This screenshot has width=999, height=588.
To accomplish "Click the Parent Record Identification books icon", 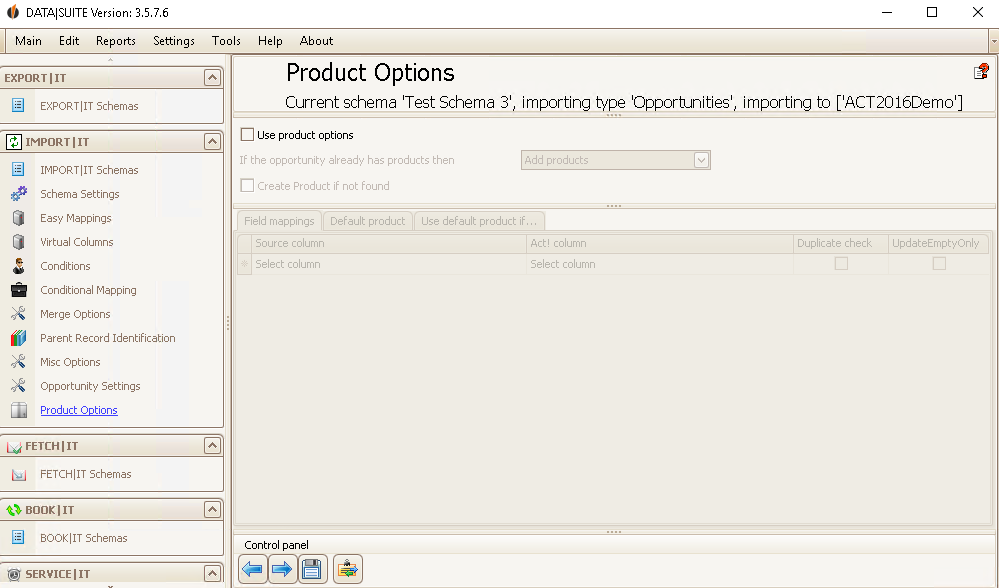I will [18, 338].
